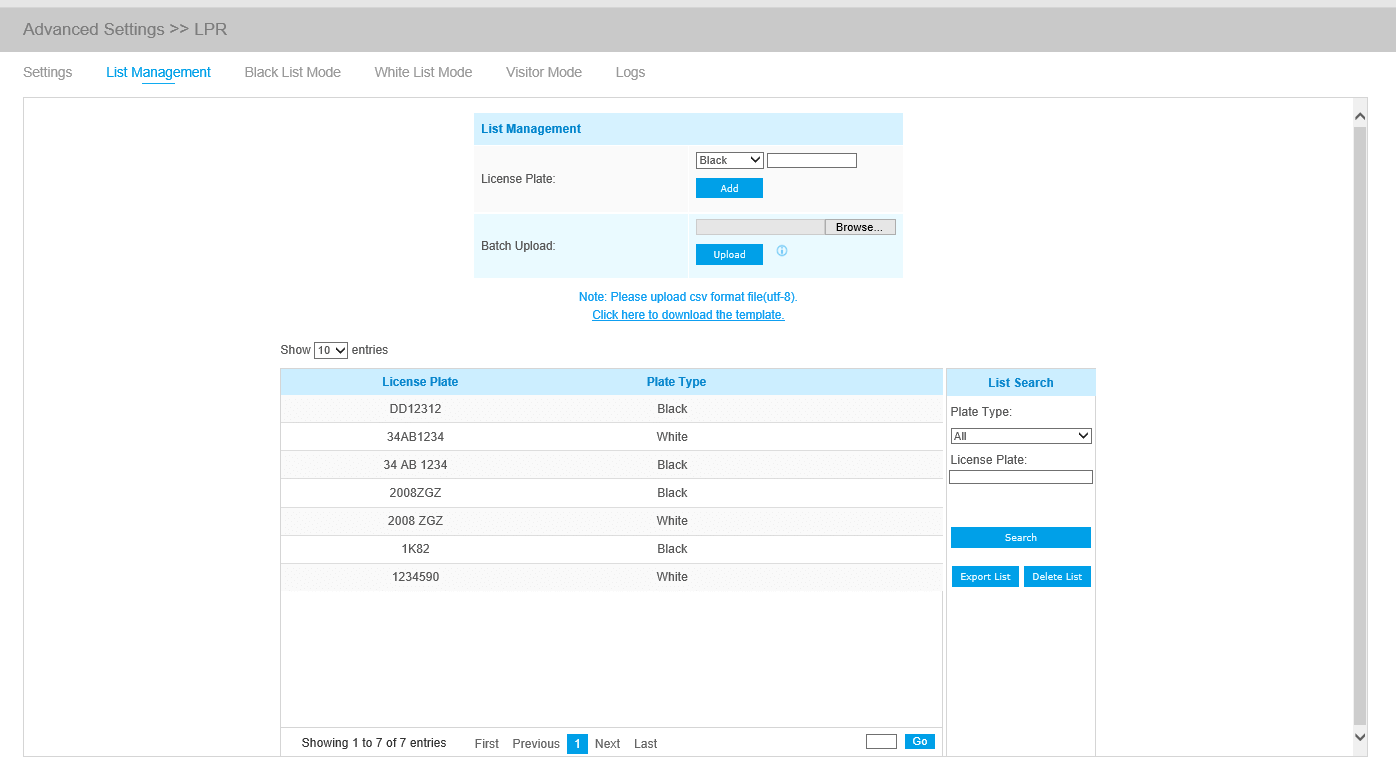The width and height of the screenshot is (1396, 764).
Task: Click the page number input box
Action: click(x=881, y=741)
